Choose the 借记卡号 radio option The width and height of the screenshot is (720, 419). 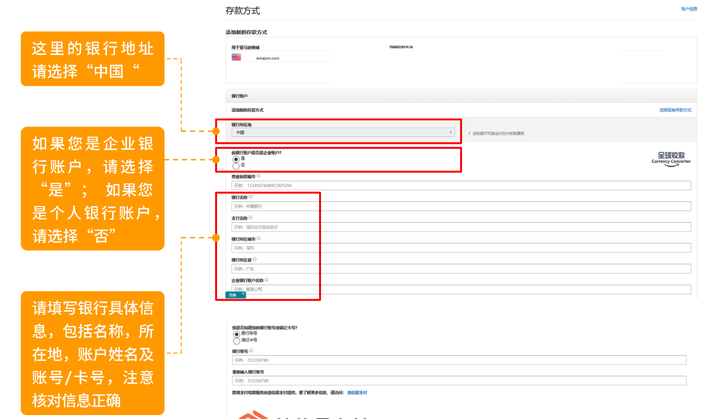[236, 341]
